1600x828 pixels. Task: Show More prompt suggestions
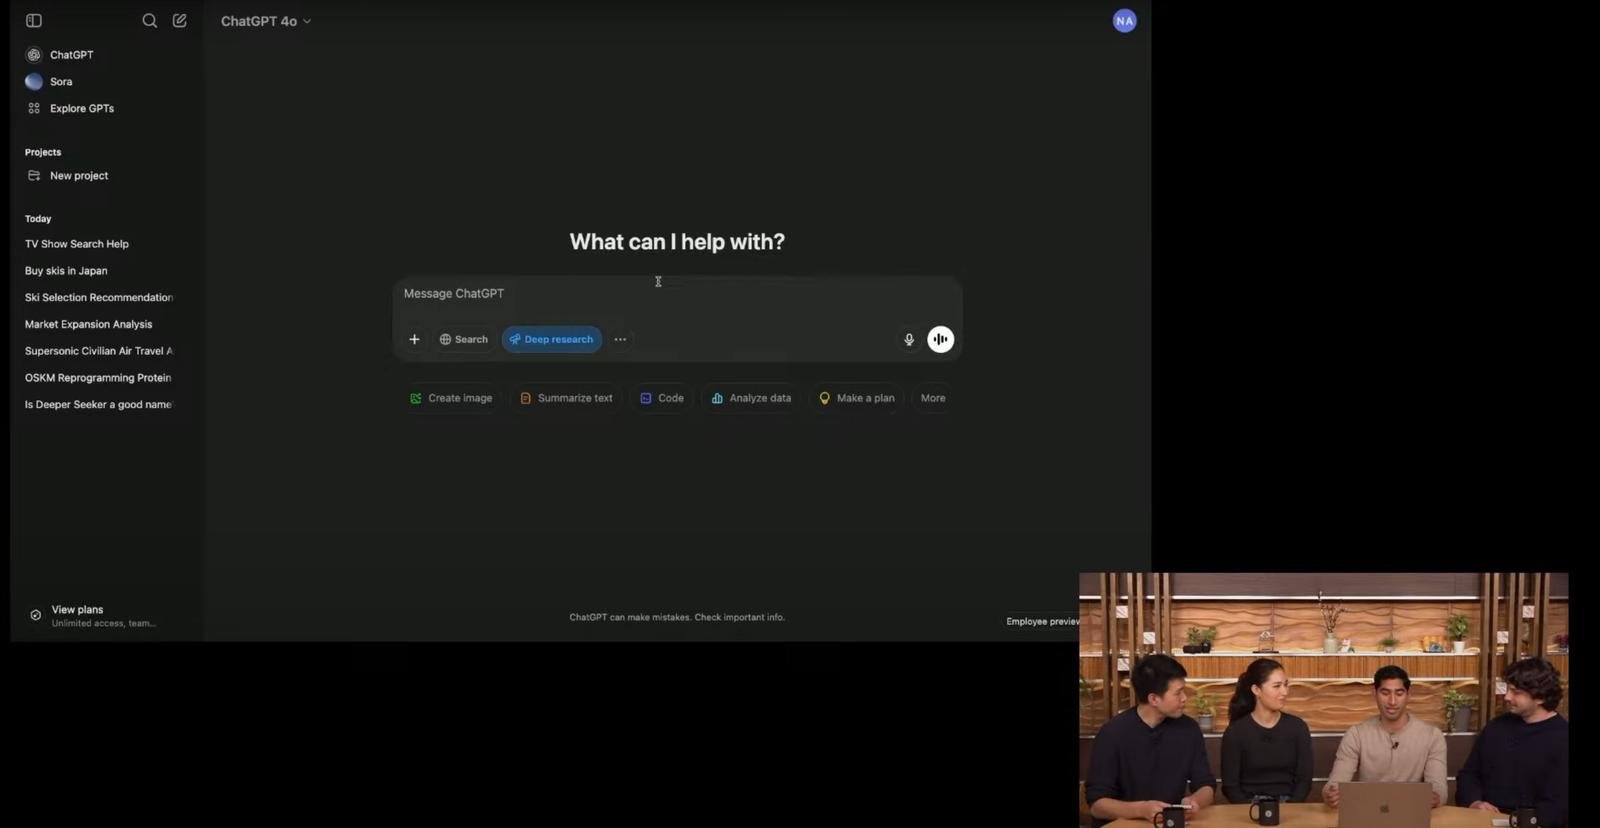coord(933,399)
